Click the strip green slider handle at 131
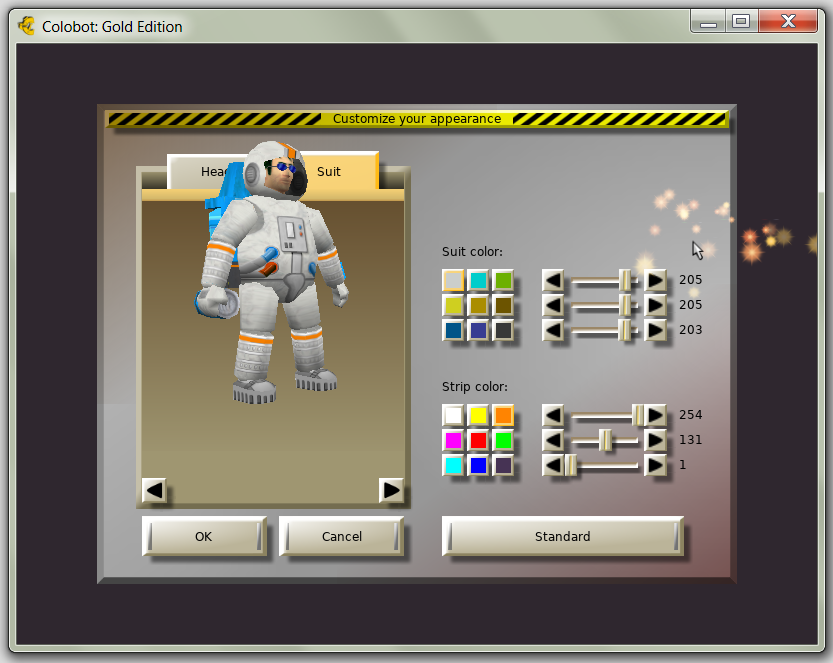 pyautogui.click(x=606, y=440)
